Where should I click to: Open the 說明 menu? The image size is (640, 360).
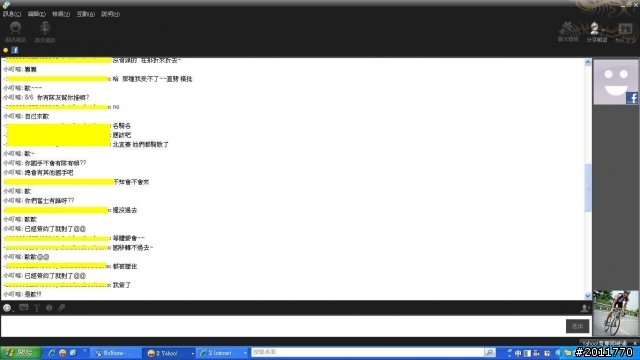click(110, 14)
